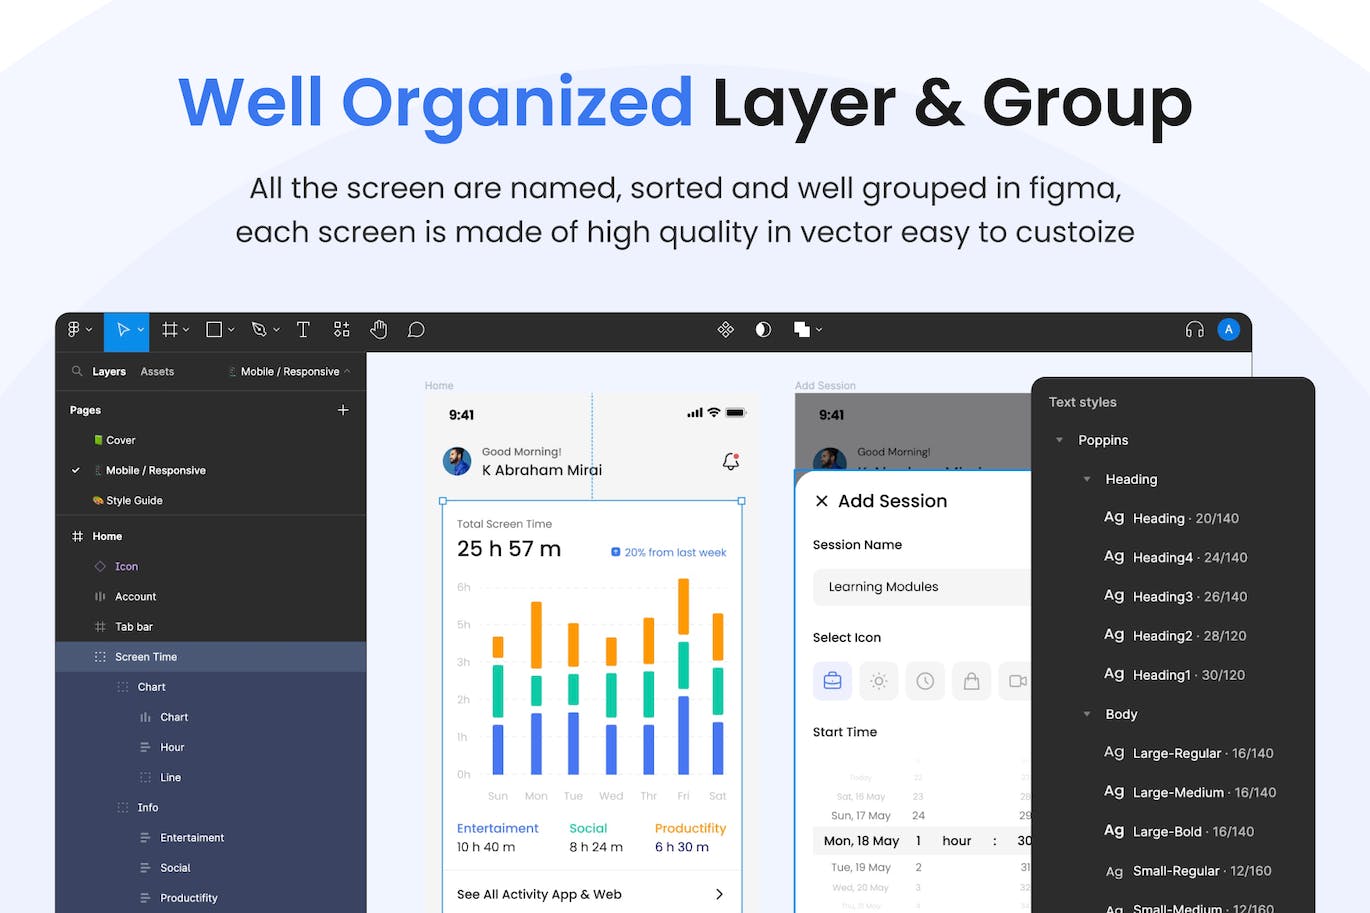Collapse the Poppins text styles group
Screen dimensions: 1370x913
click(1060, 440)
